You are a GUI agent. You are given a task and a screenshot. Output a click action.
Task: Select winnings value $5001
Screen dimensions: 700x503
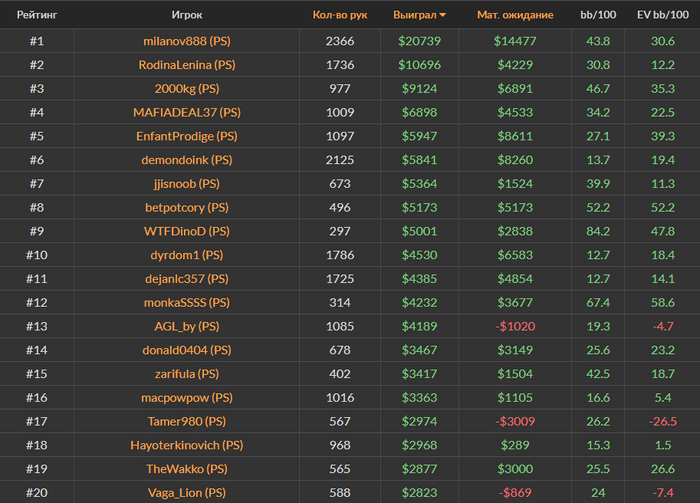pos(419,231)
